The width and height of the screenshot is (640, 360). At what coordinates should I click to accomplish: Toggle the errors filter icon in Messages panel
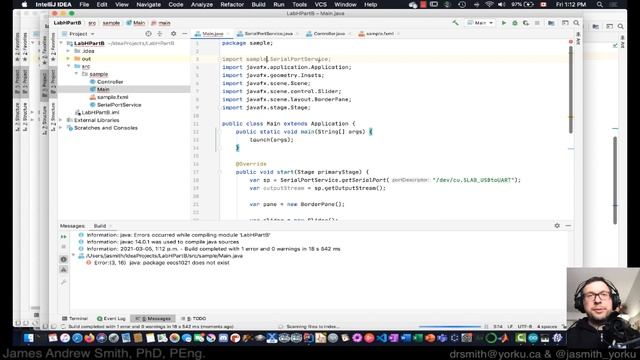point(64,259)
